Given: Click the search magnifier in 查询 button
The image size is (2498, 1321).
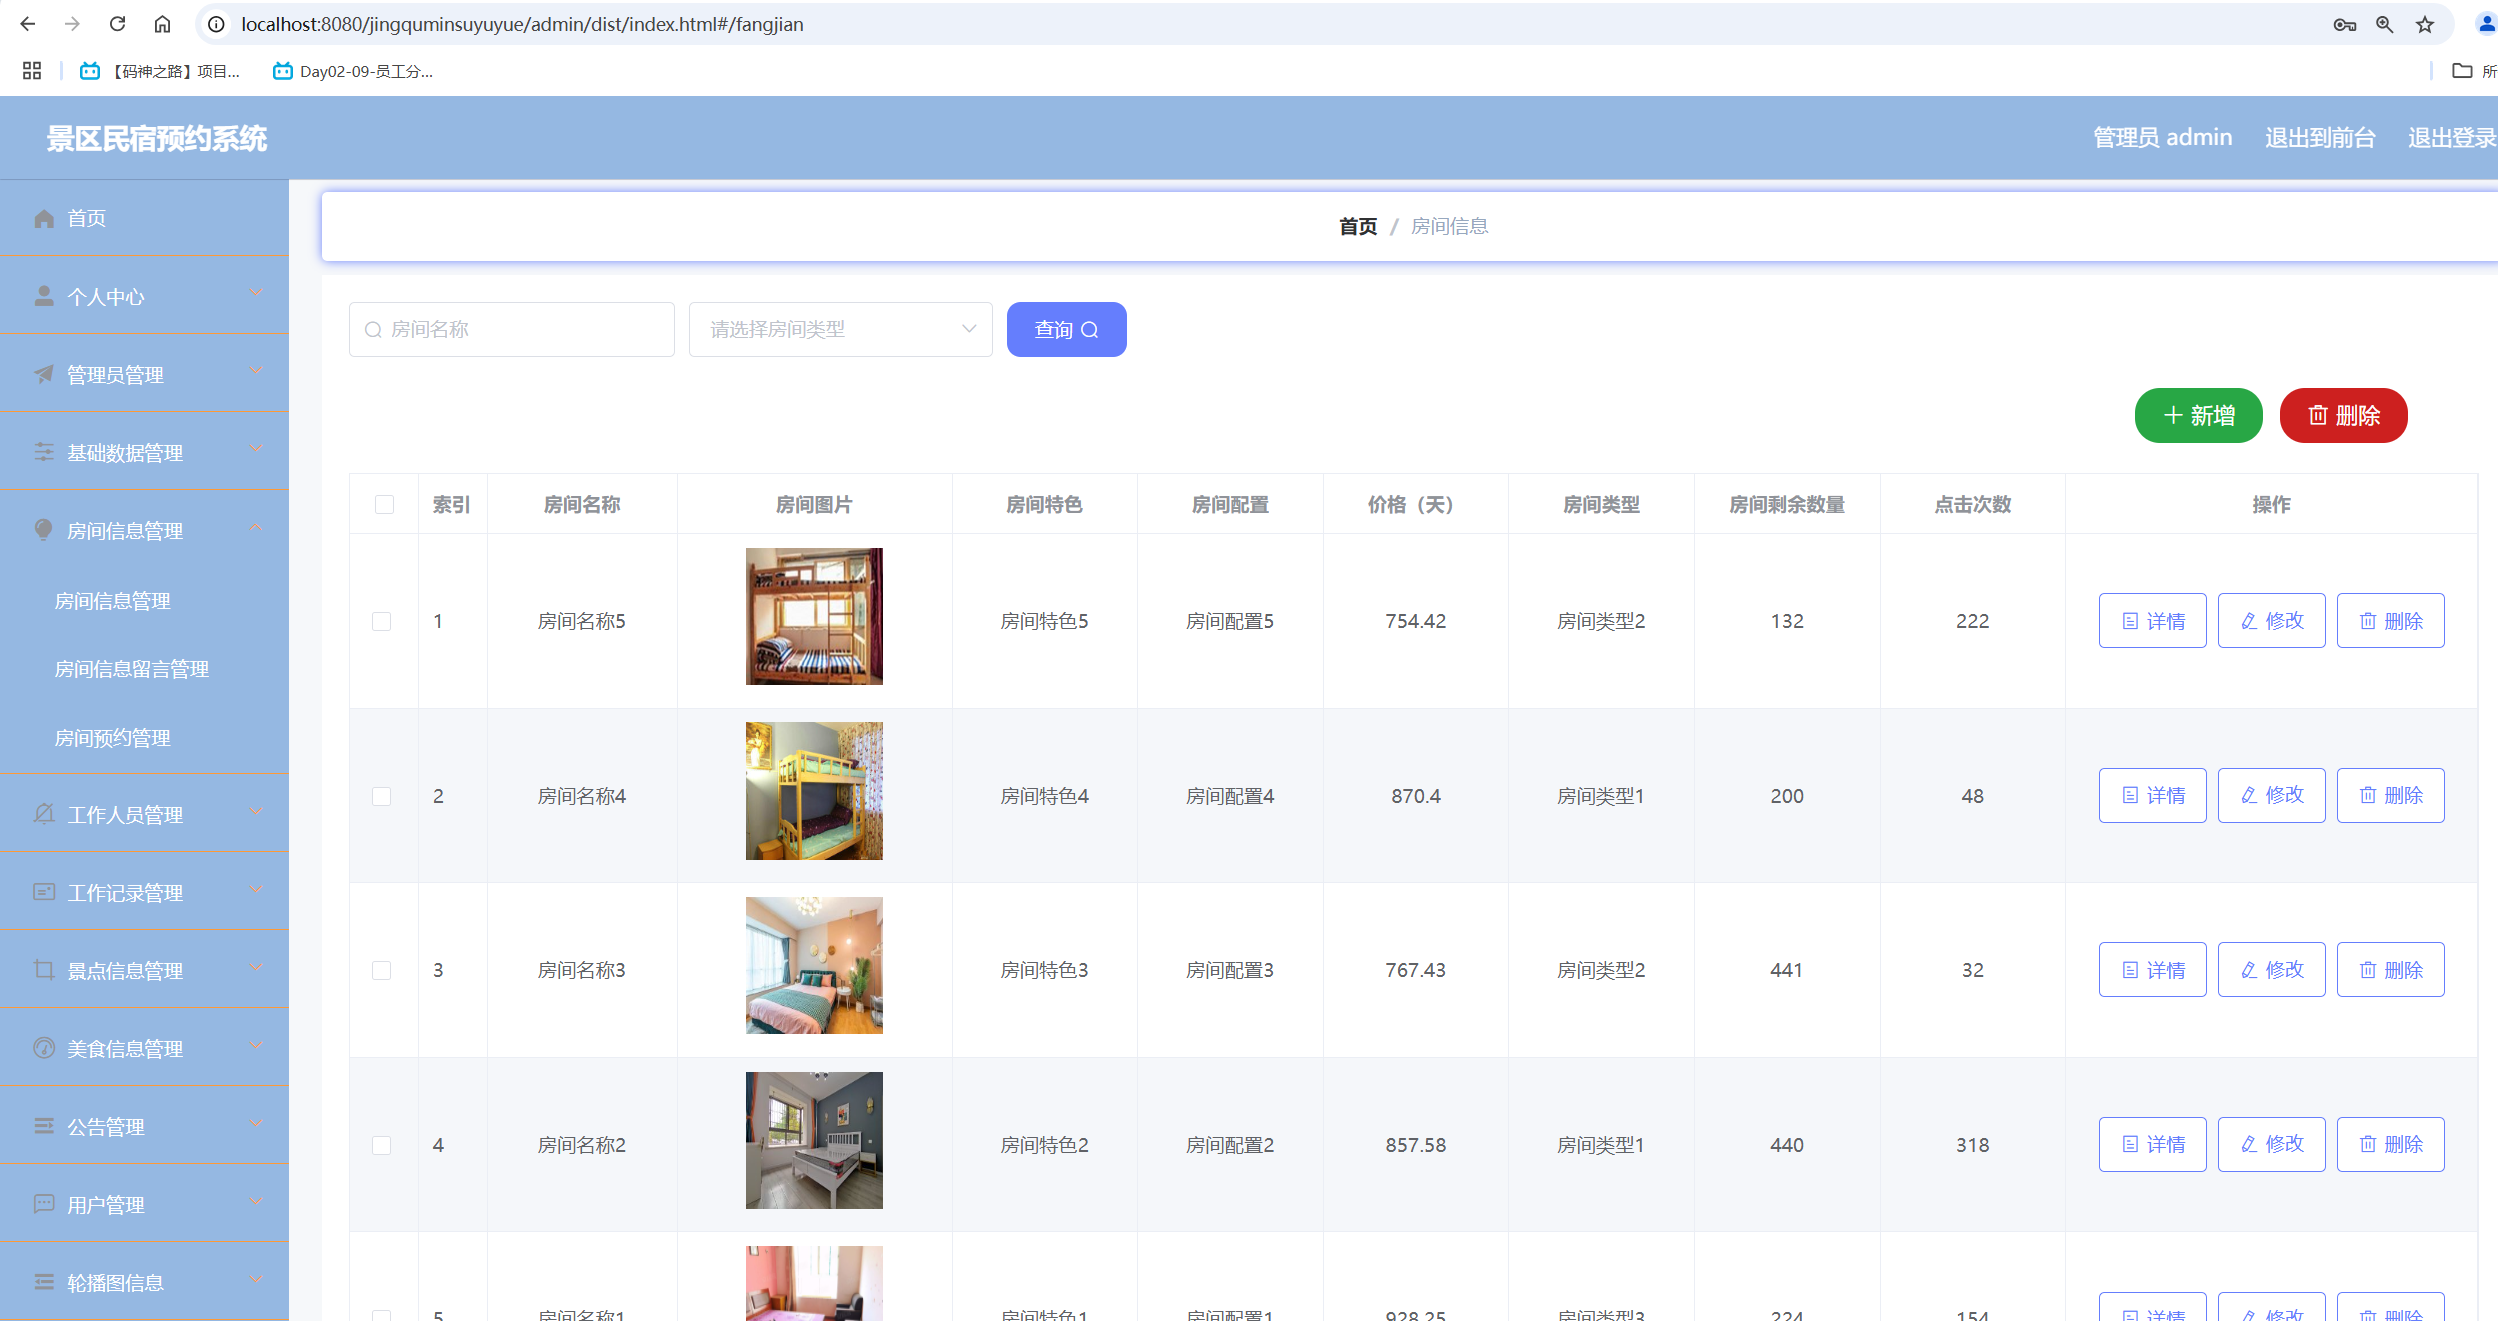Looking at the screenshot, I should (1090, 329).
